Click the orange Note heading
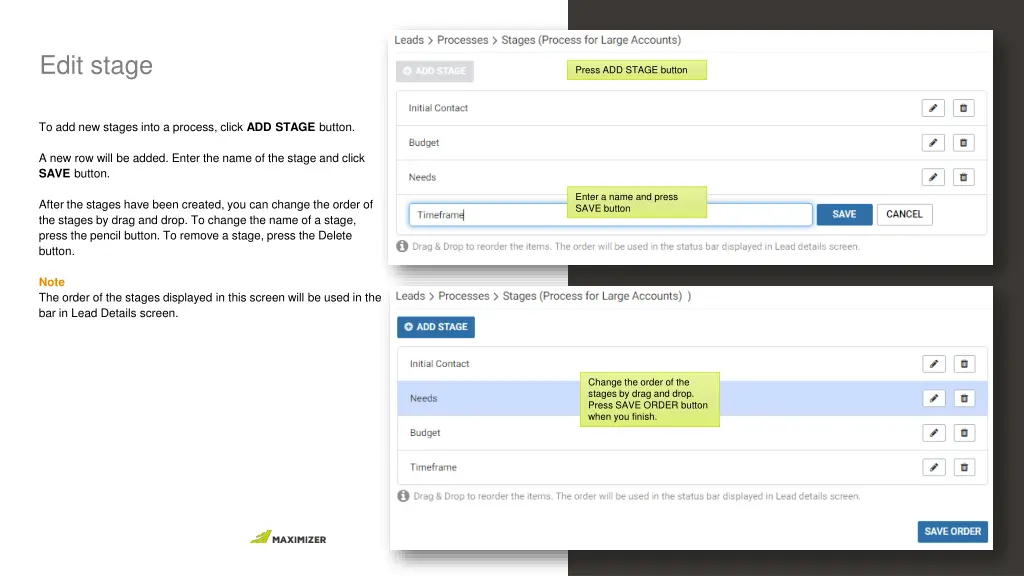 [x=52, y=282]
